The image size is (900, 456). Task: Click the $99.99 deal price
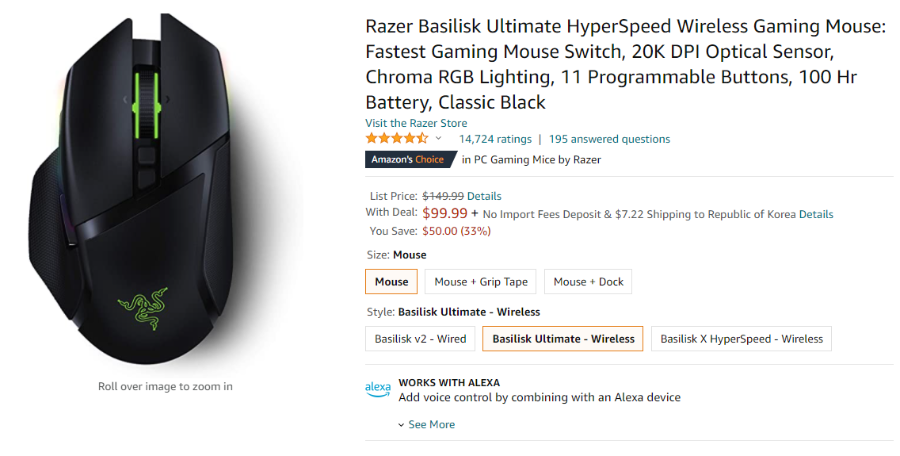445,213
